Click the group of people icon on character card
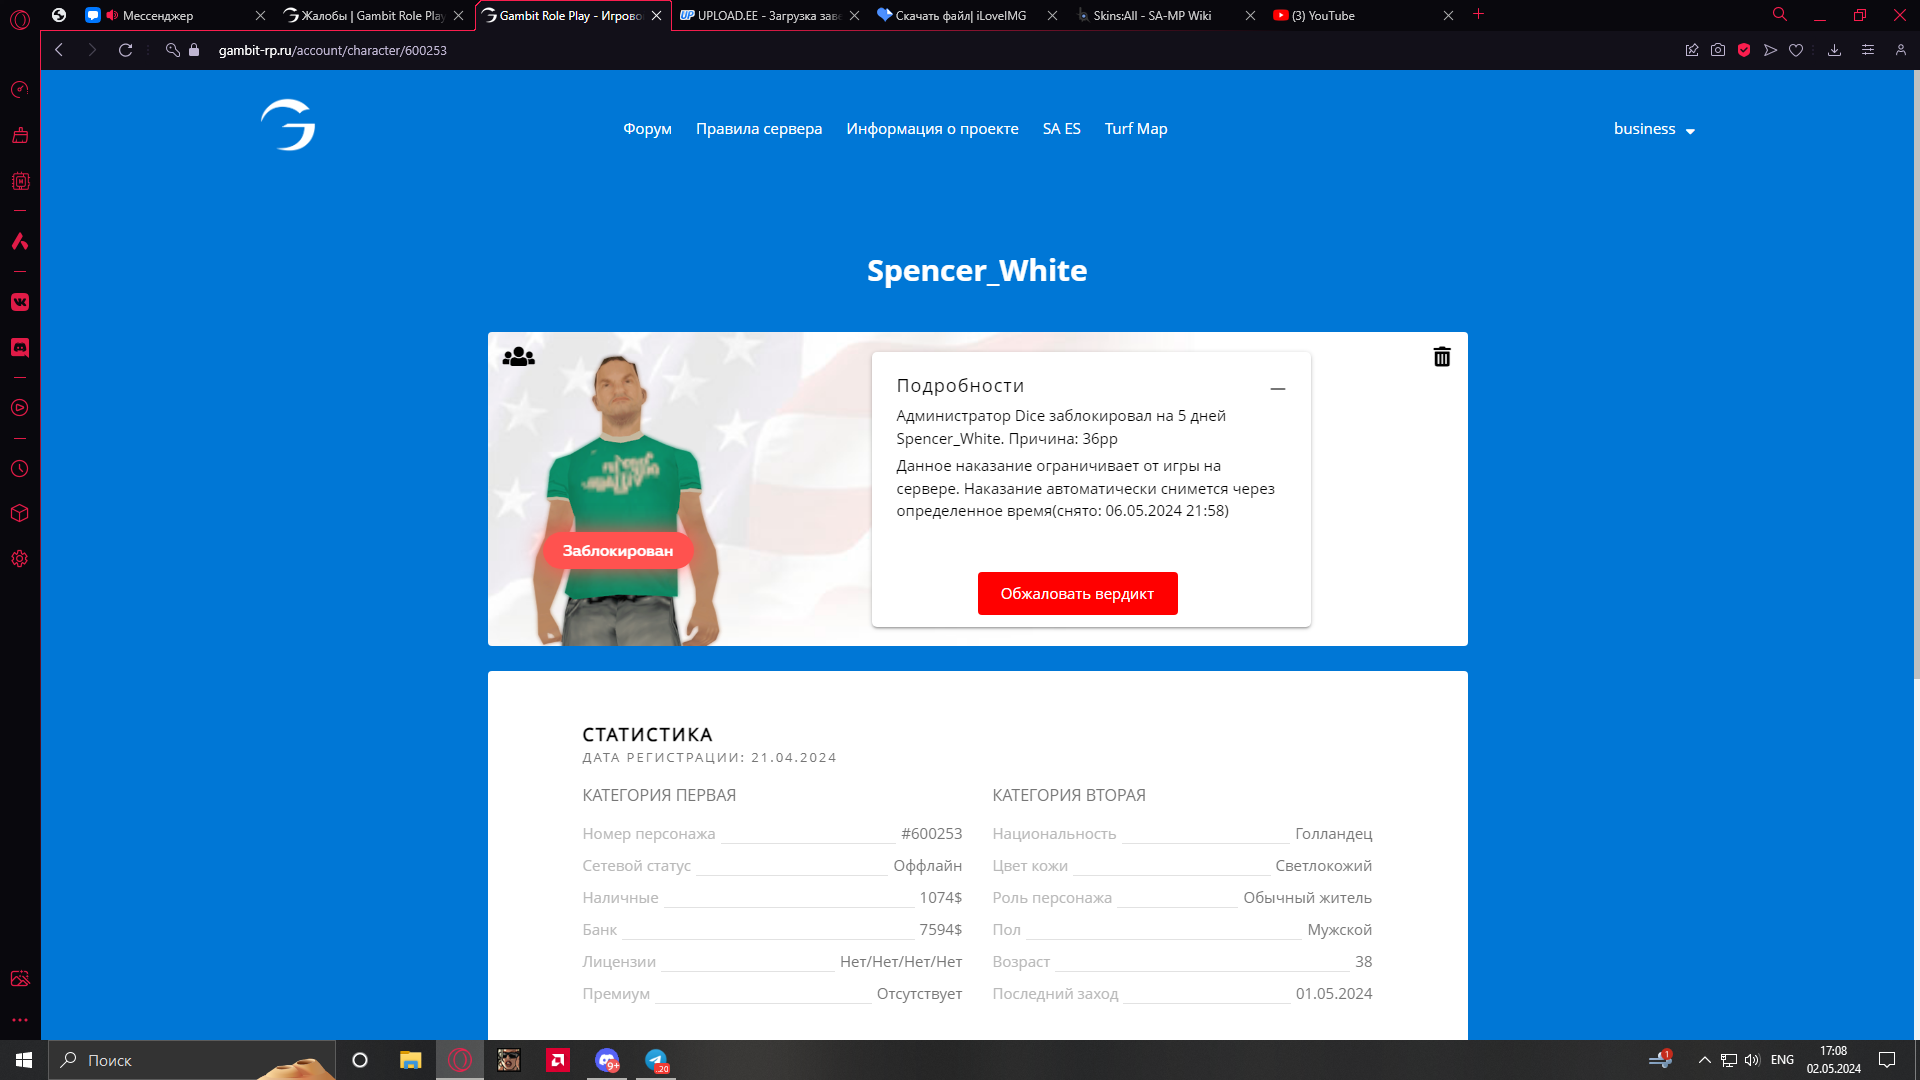This screenshot has height=1080, width=1920. (x=518, y=357)
